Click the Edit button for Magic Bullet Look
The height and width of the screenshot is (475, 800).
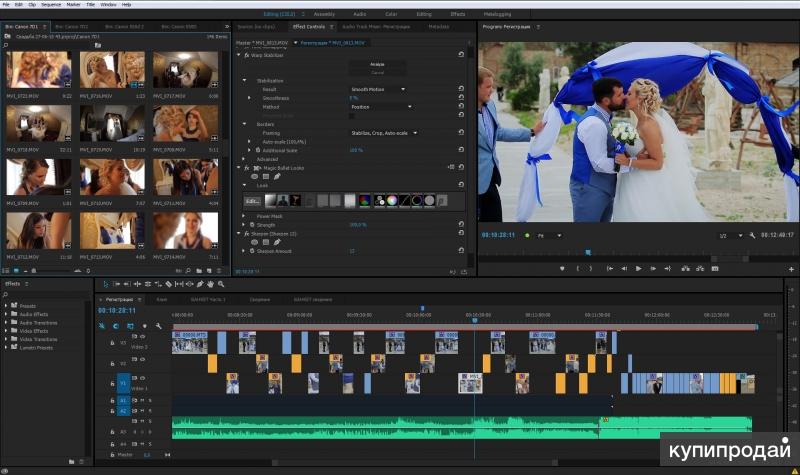pyautogui.click(x=252, y=201)
